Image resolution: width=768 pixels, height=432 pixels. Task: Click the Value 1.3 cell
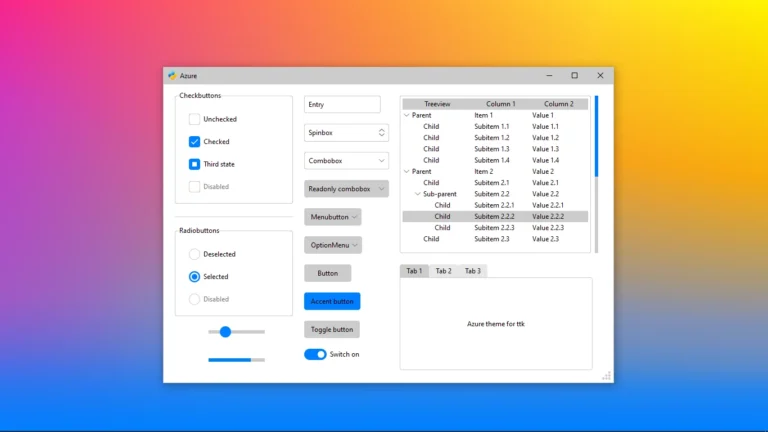(x=545, y=149)
